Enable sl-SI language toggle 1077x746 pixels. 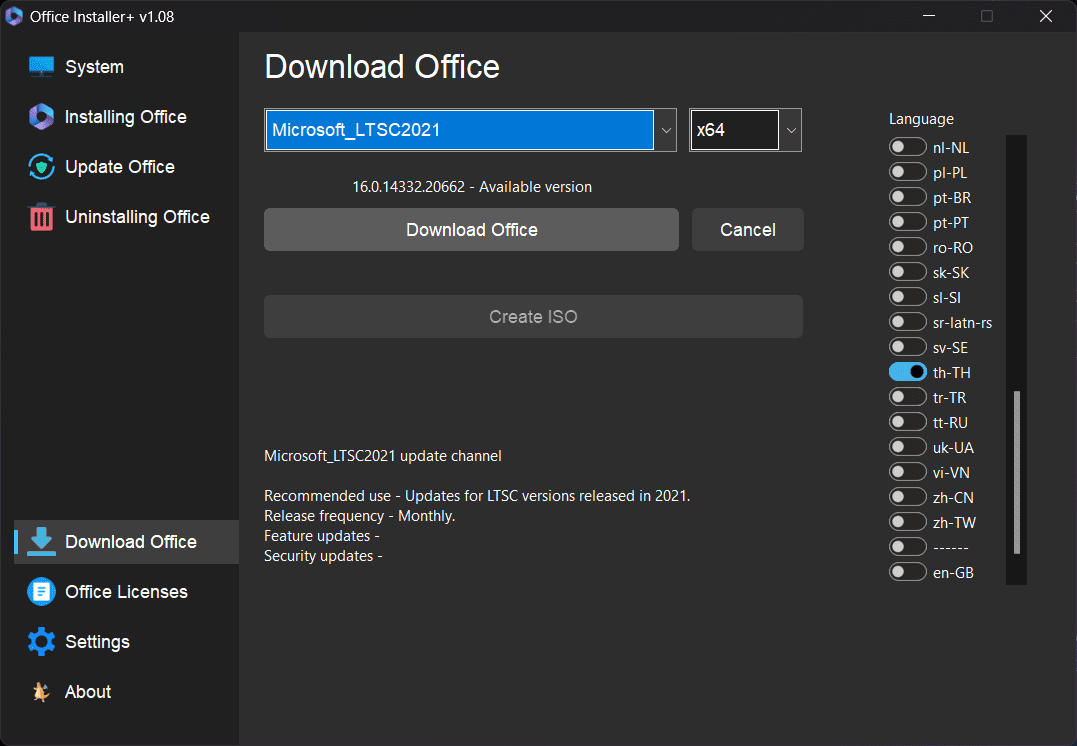pos(907,297)
